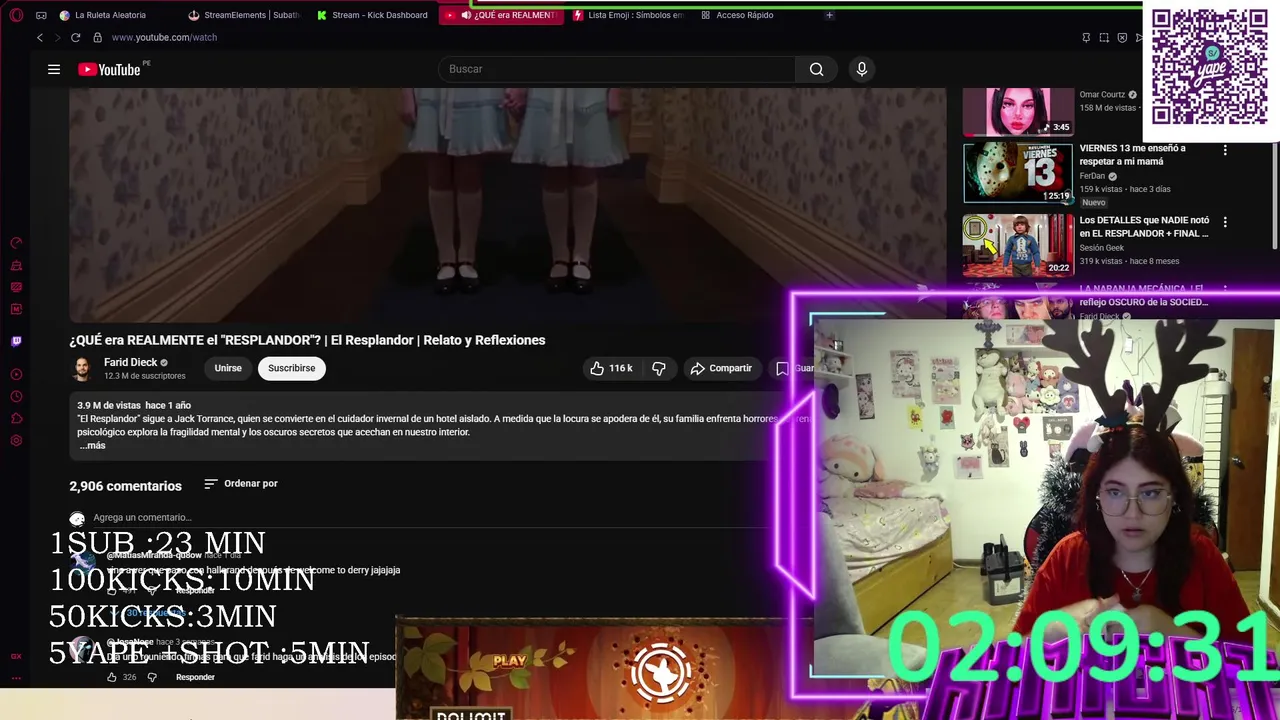Open GX Control speedometer in sidebar
The width and height of the screenshot is (1280, 720).
coord(16,243)
